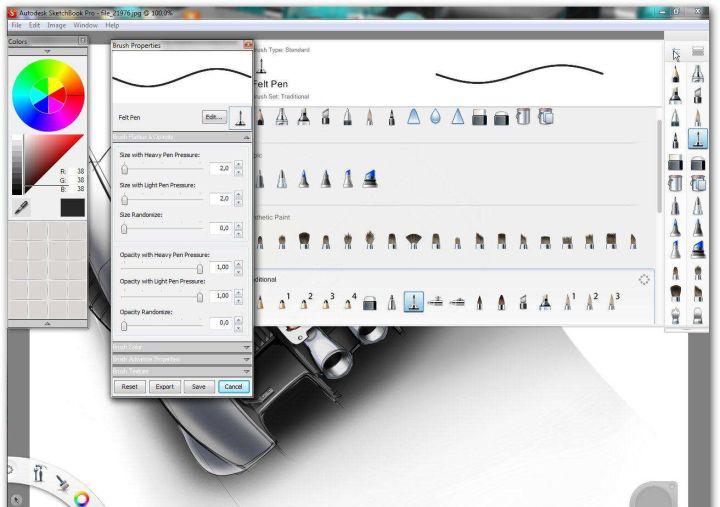Expand the Brush Texture section
Image resolution: width=720 pixels, height=507 pixels.
click(246, 371)
